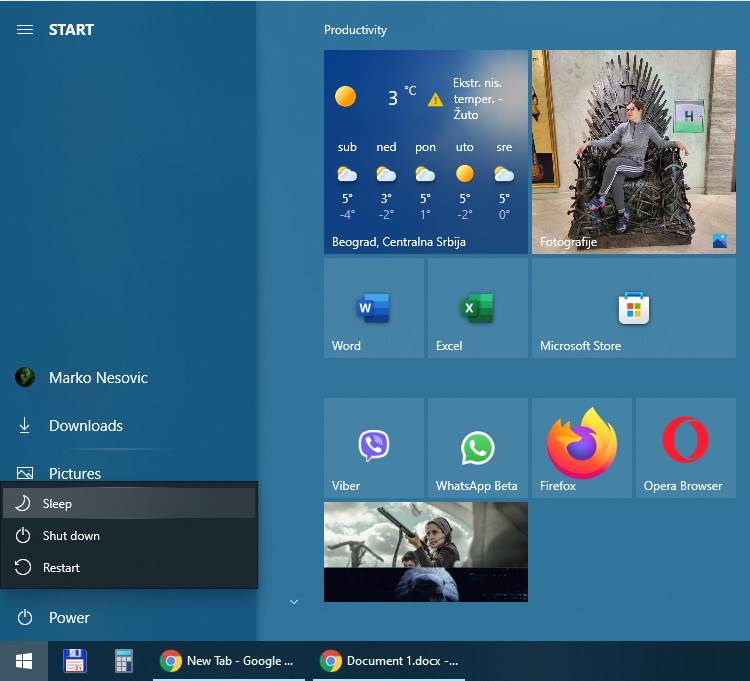The height and width of the screenshot is (681, 750).
Task: Open the hamburger menu next to START
Action: pyautogui.click(x=25, y=30)
